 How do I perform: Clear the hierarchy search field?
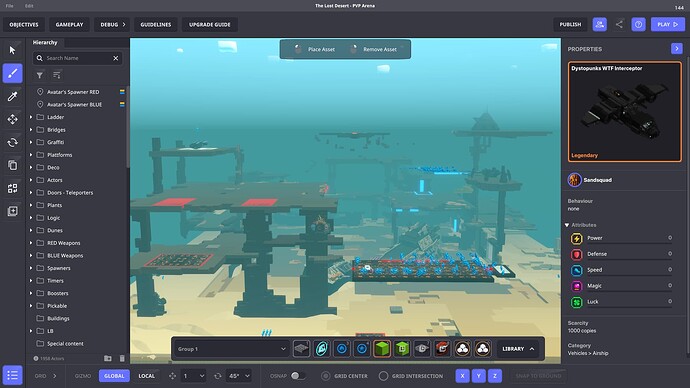click(116, 58)
